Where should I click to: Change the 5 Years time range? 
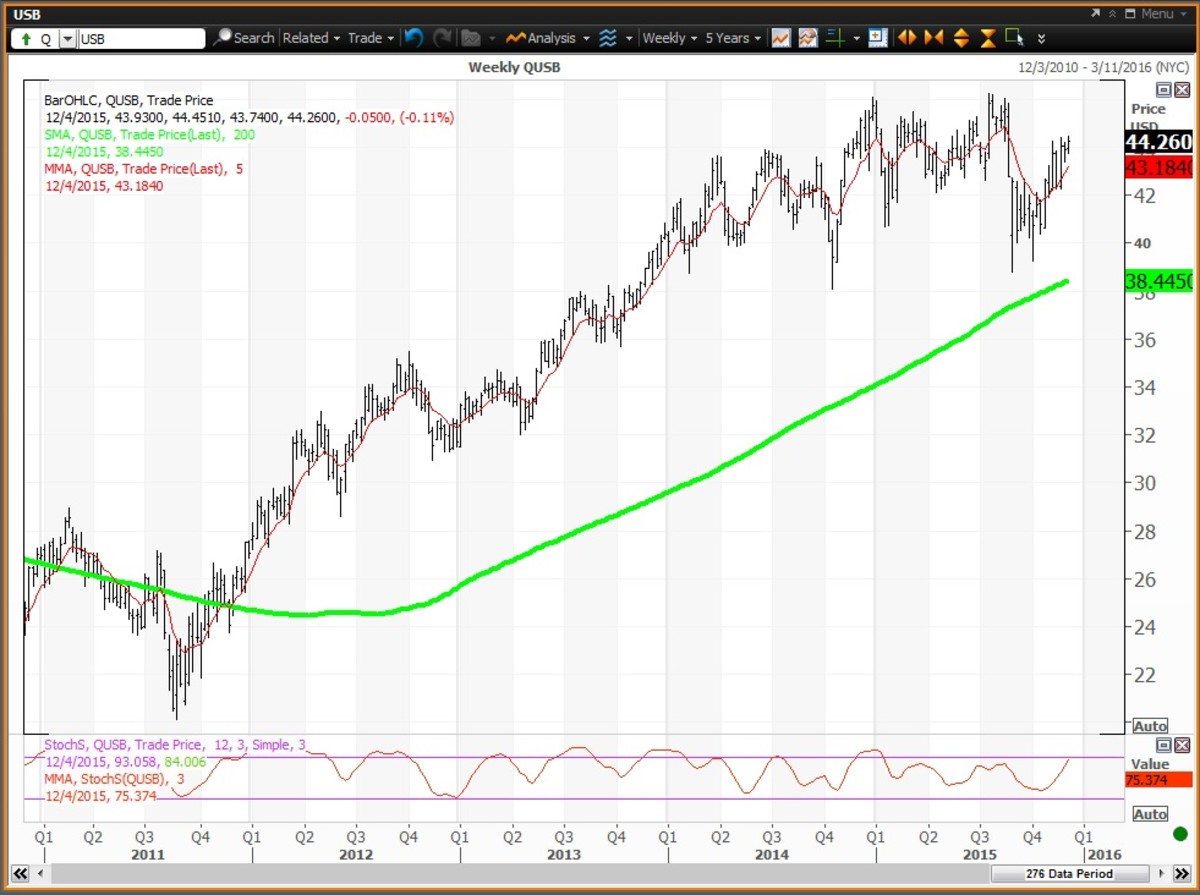(x=732, y=38)
